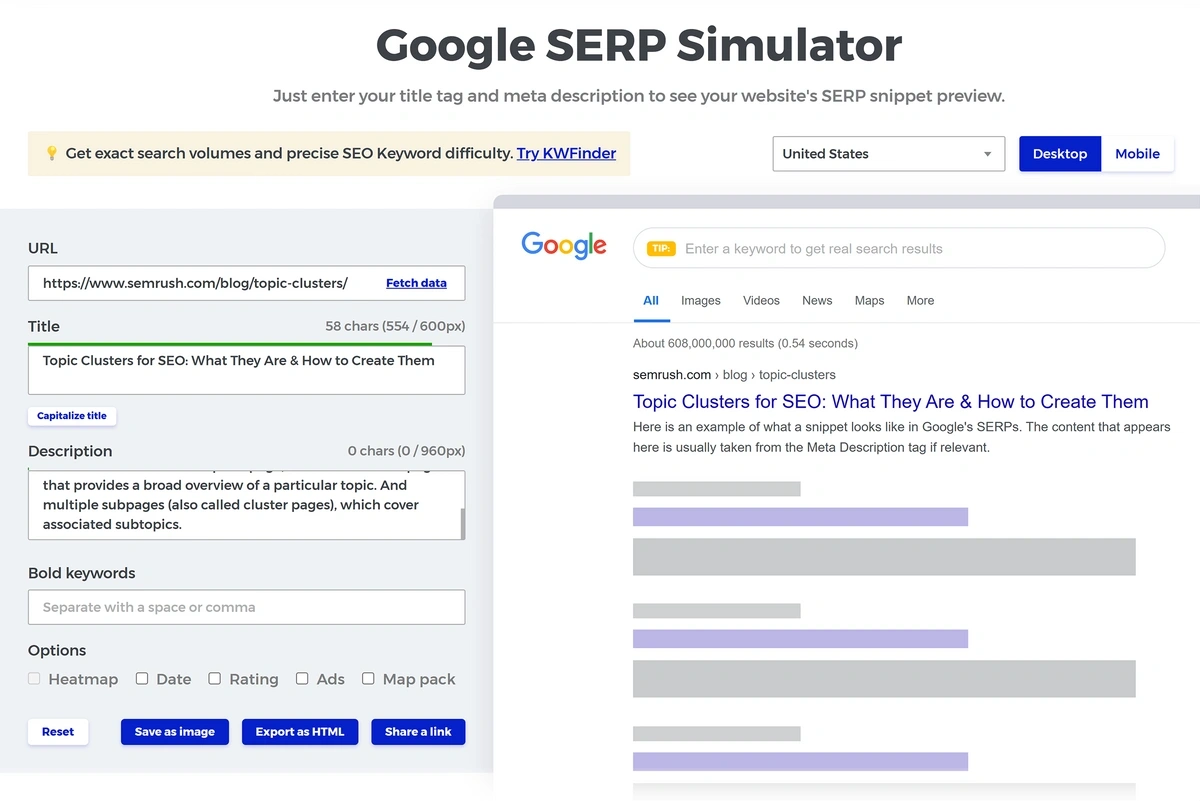Screen dimensions: 1200x801
Task: Open the Images search tab
Action: coord(701,300)
